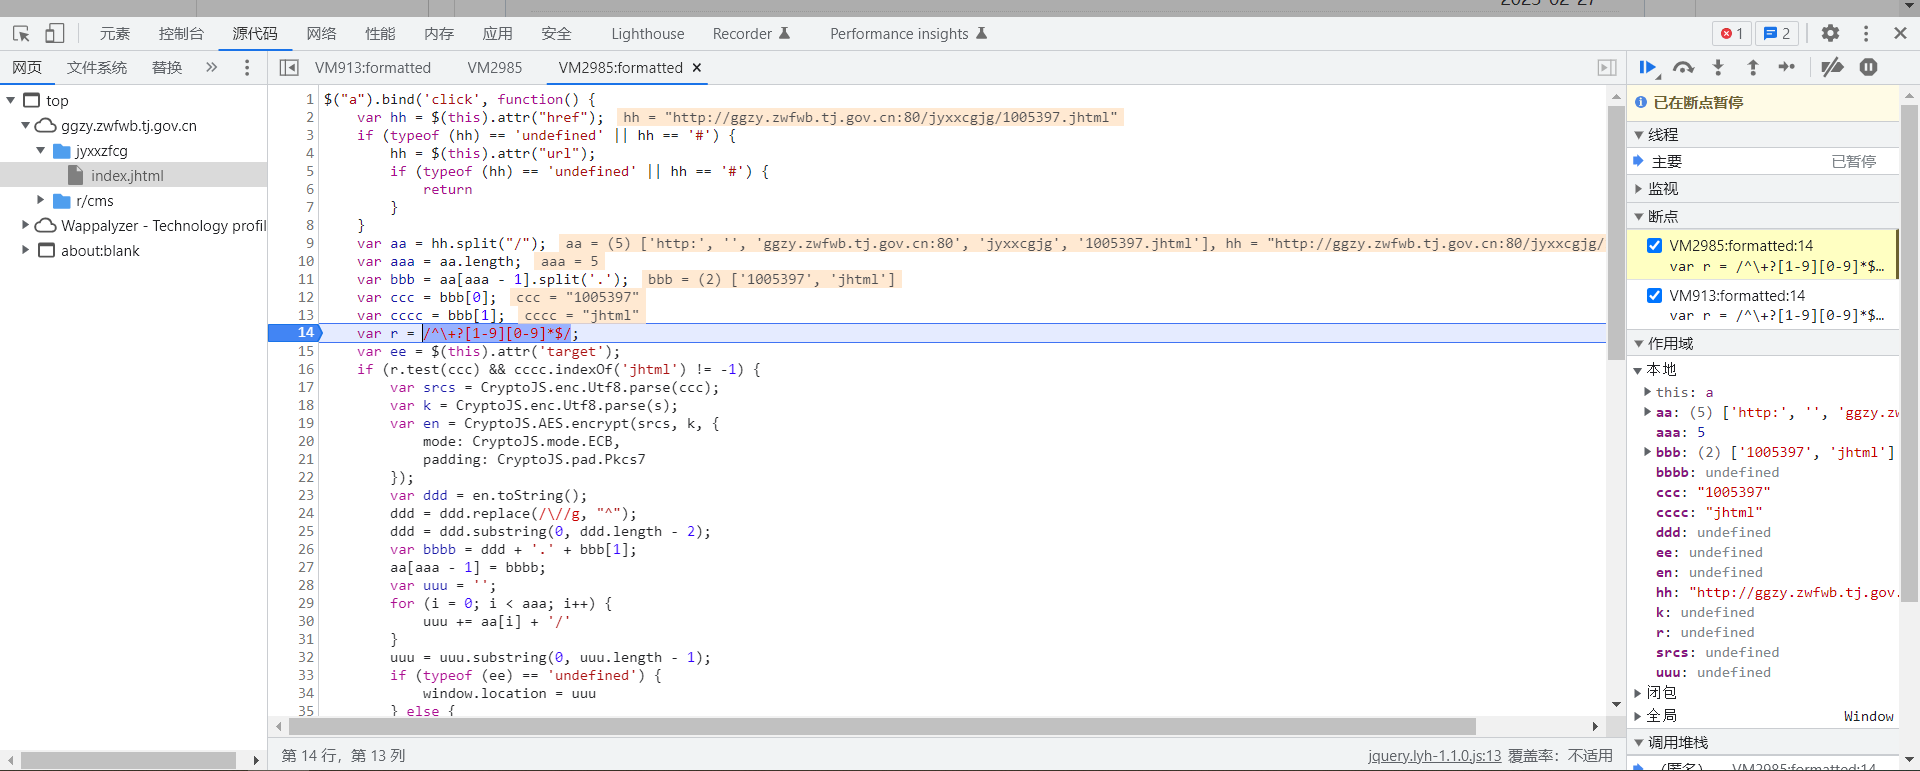1920x771 pixels.
Task: Click line number 15 gutter
Action: click(306, 351)
